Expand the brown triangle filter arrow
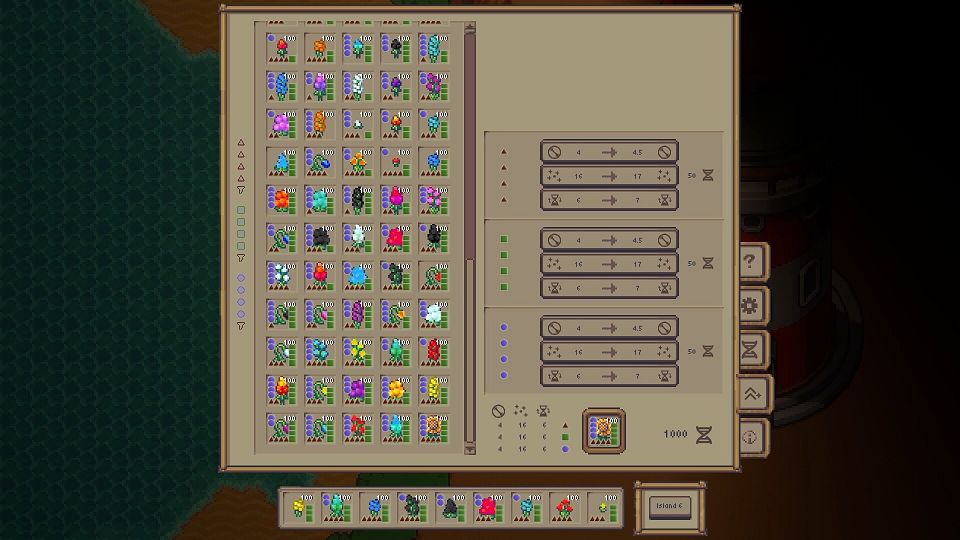Viewport: 960px width, 540px height. 241,190
